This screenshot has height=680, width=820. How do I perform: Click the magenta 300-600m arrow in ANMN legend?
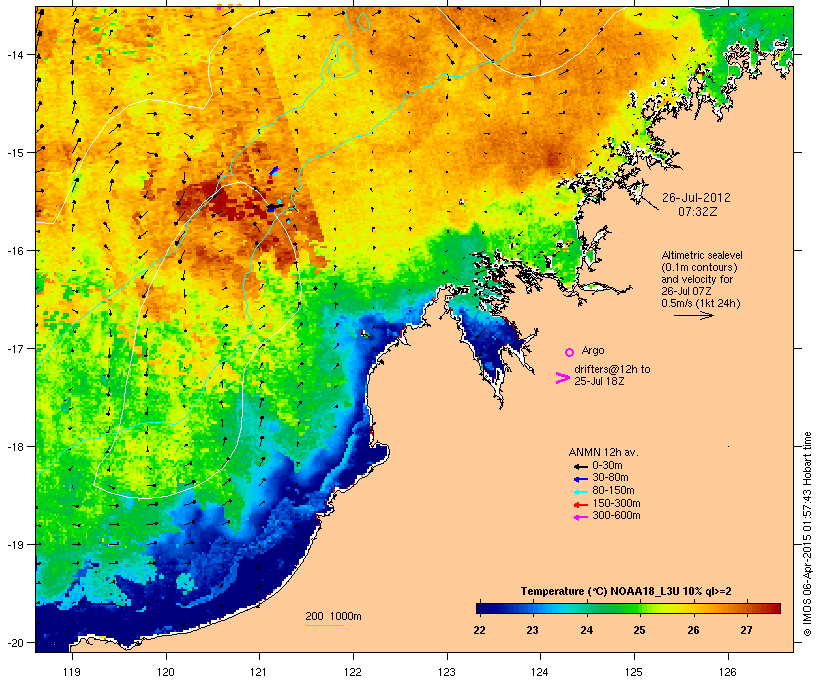click(x=581, y=517)
